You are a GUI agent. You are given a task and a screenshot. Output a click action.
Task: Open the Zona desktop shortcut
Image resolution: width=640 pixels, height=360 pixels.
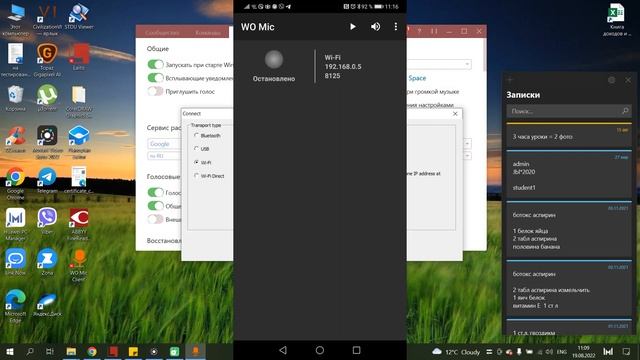(x=47, y=262)
